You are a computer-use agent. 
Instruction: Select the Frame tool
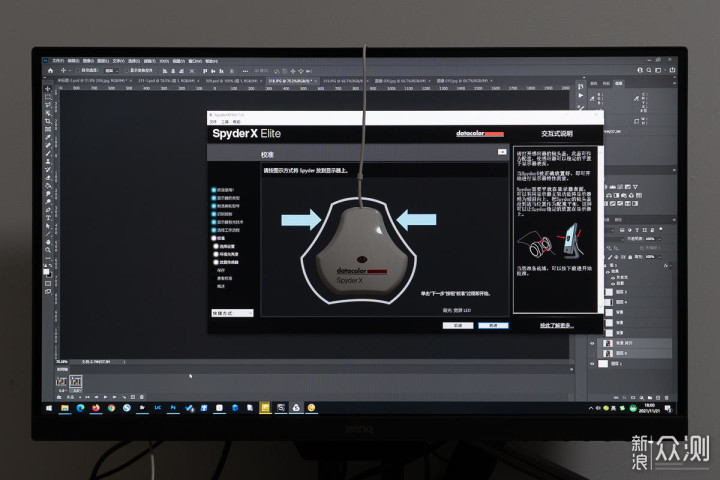tap(48, 129)
